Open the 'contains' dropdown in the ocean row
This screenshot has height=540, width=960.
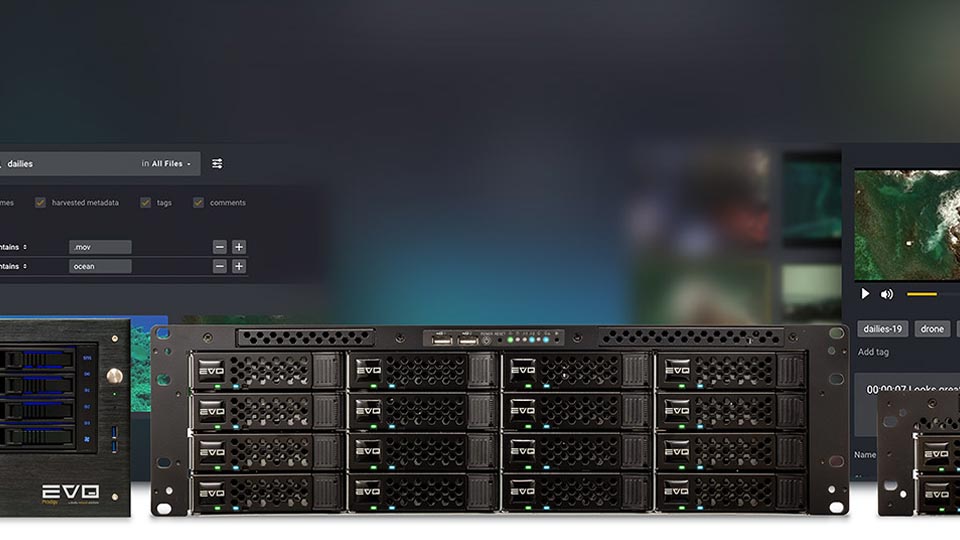[x=13, y=266]
